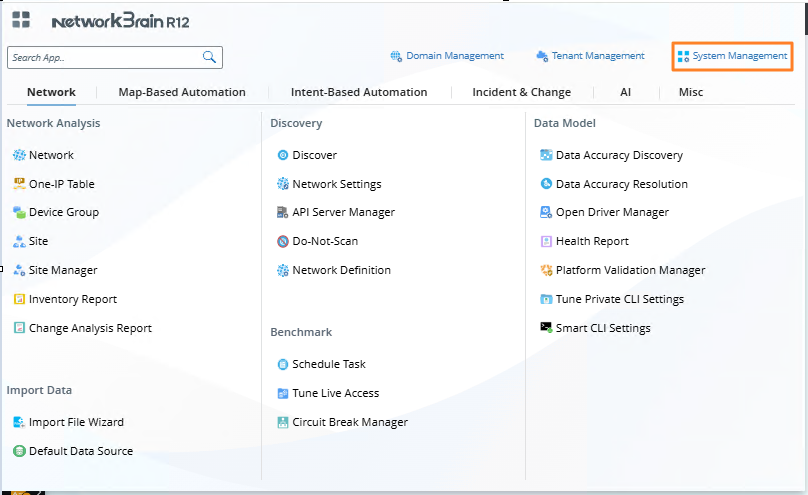The height and width of the screenshot is (495, 808).
Task: Click the API Server Manager icon
Action: click(x=283, y=212)
